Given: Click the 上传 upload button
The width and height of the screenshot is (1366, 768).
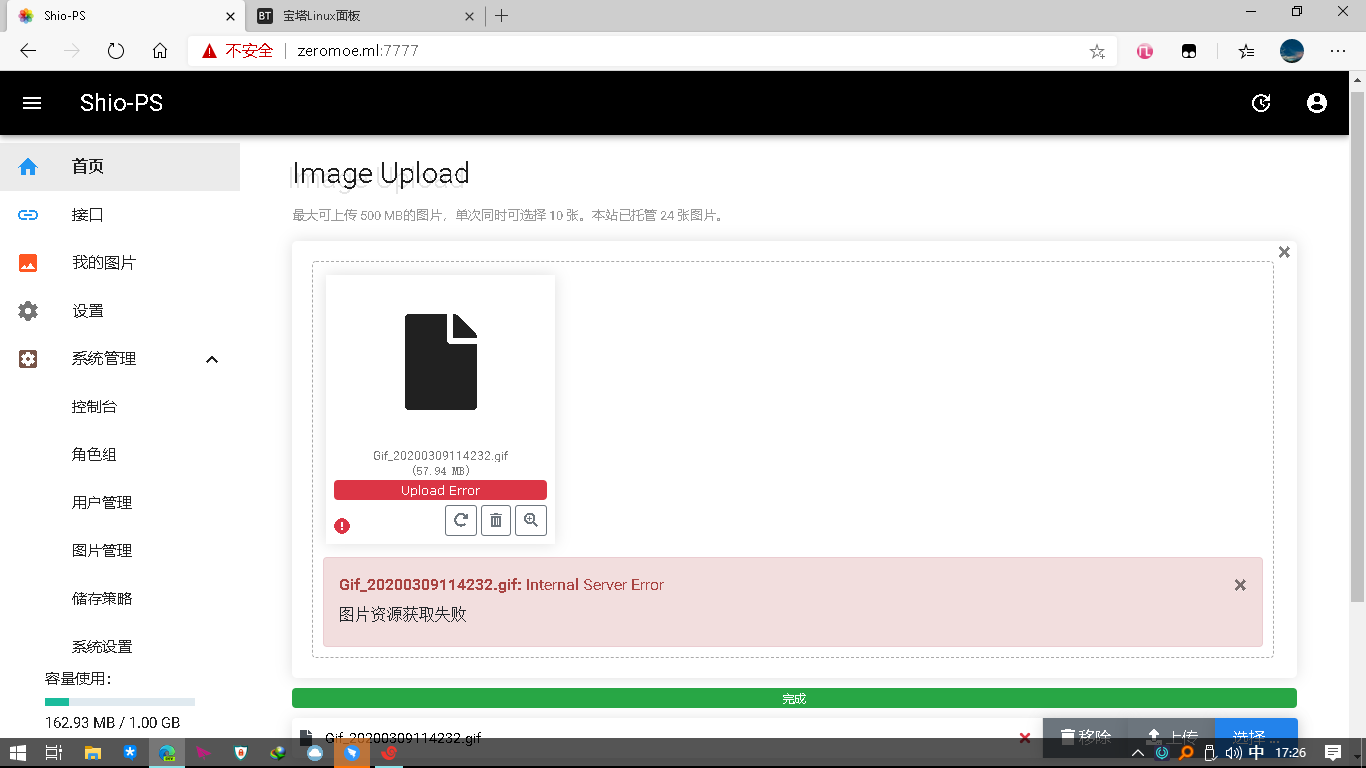Looking at the screenshot, I should click(1171, 737).
